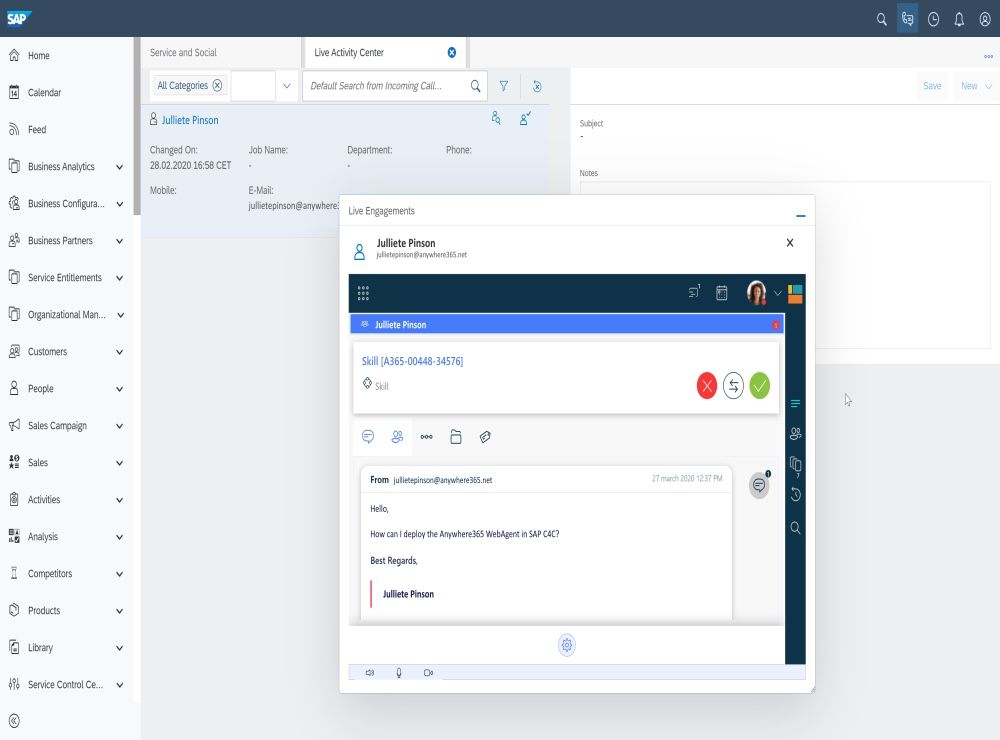
Task: Click the colored tiles logo in widget
Action: coord(795,294)
